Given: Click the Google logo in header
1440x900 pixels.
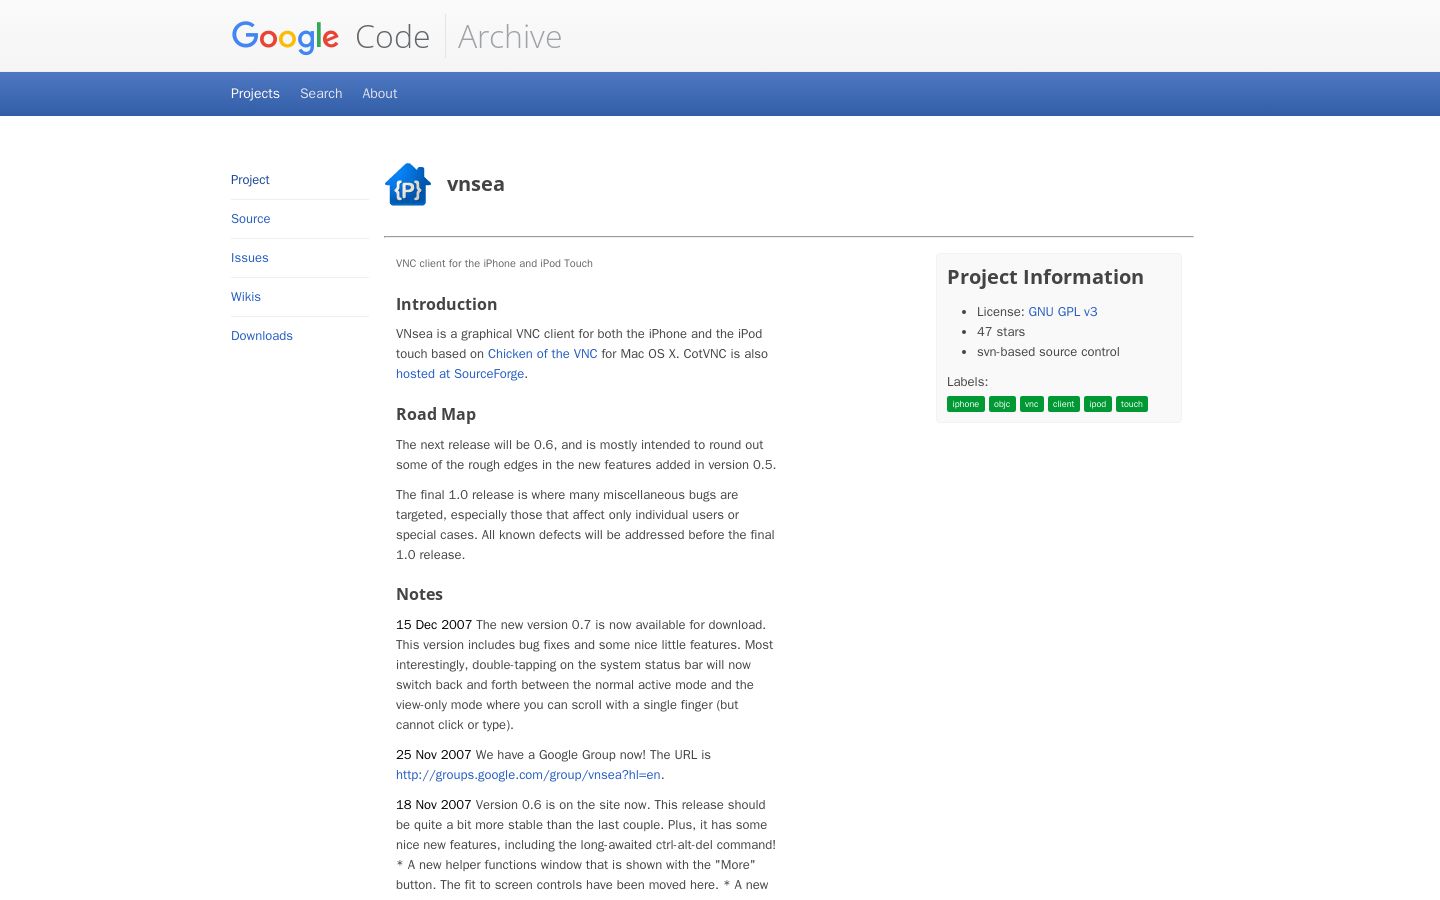Looking at the screenshot, I should (x=285, y=37).
